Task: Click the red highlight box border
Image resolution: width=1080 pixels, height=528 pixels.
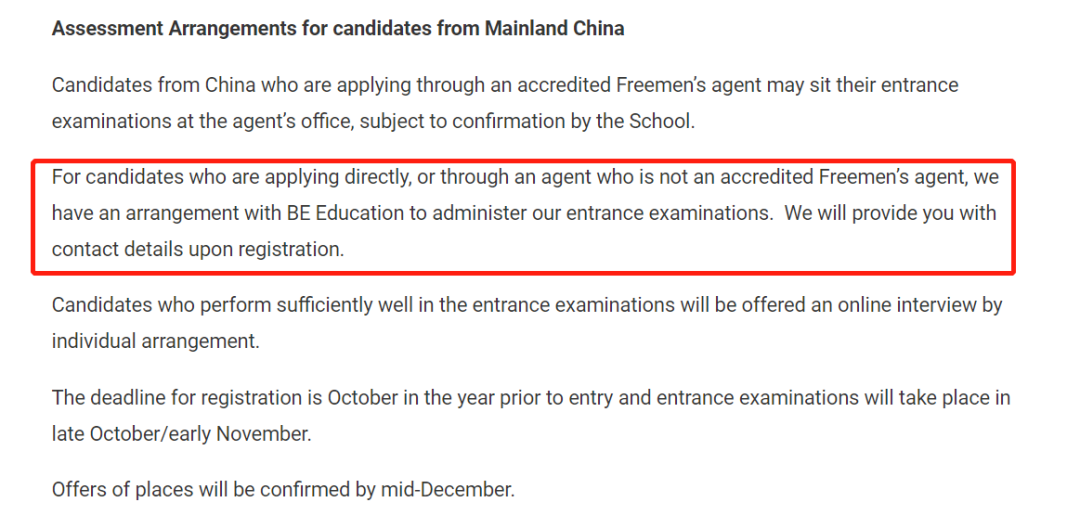Action: (523, 163)
